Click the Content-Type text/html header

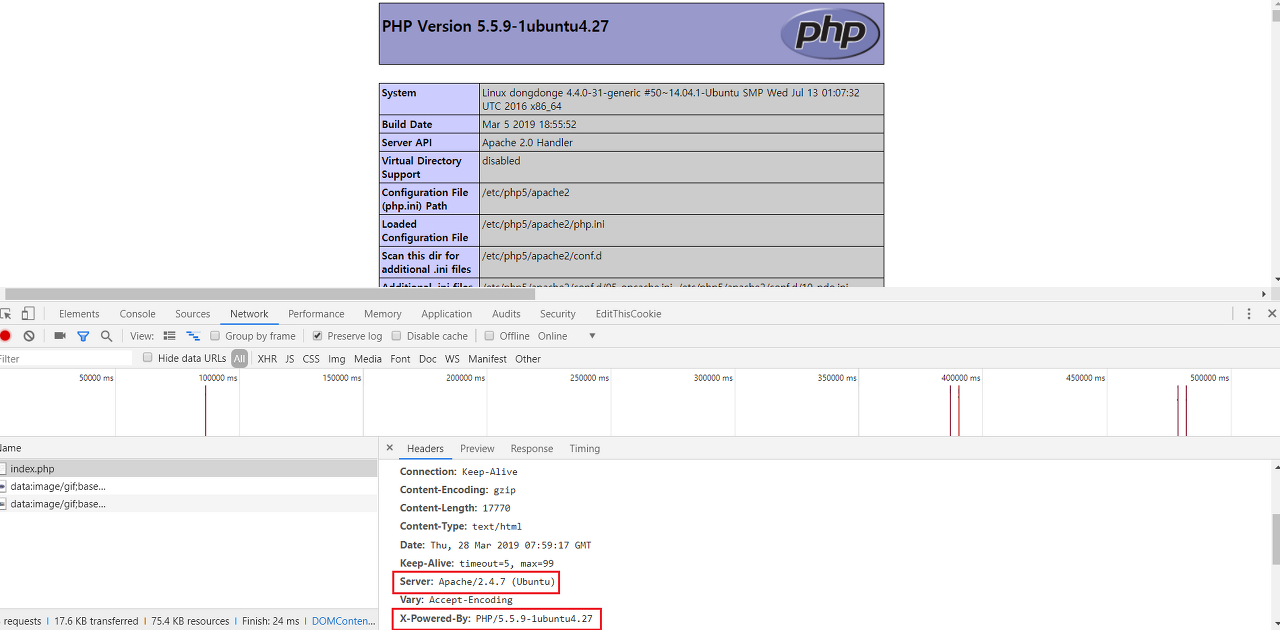coord(461,526)
